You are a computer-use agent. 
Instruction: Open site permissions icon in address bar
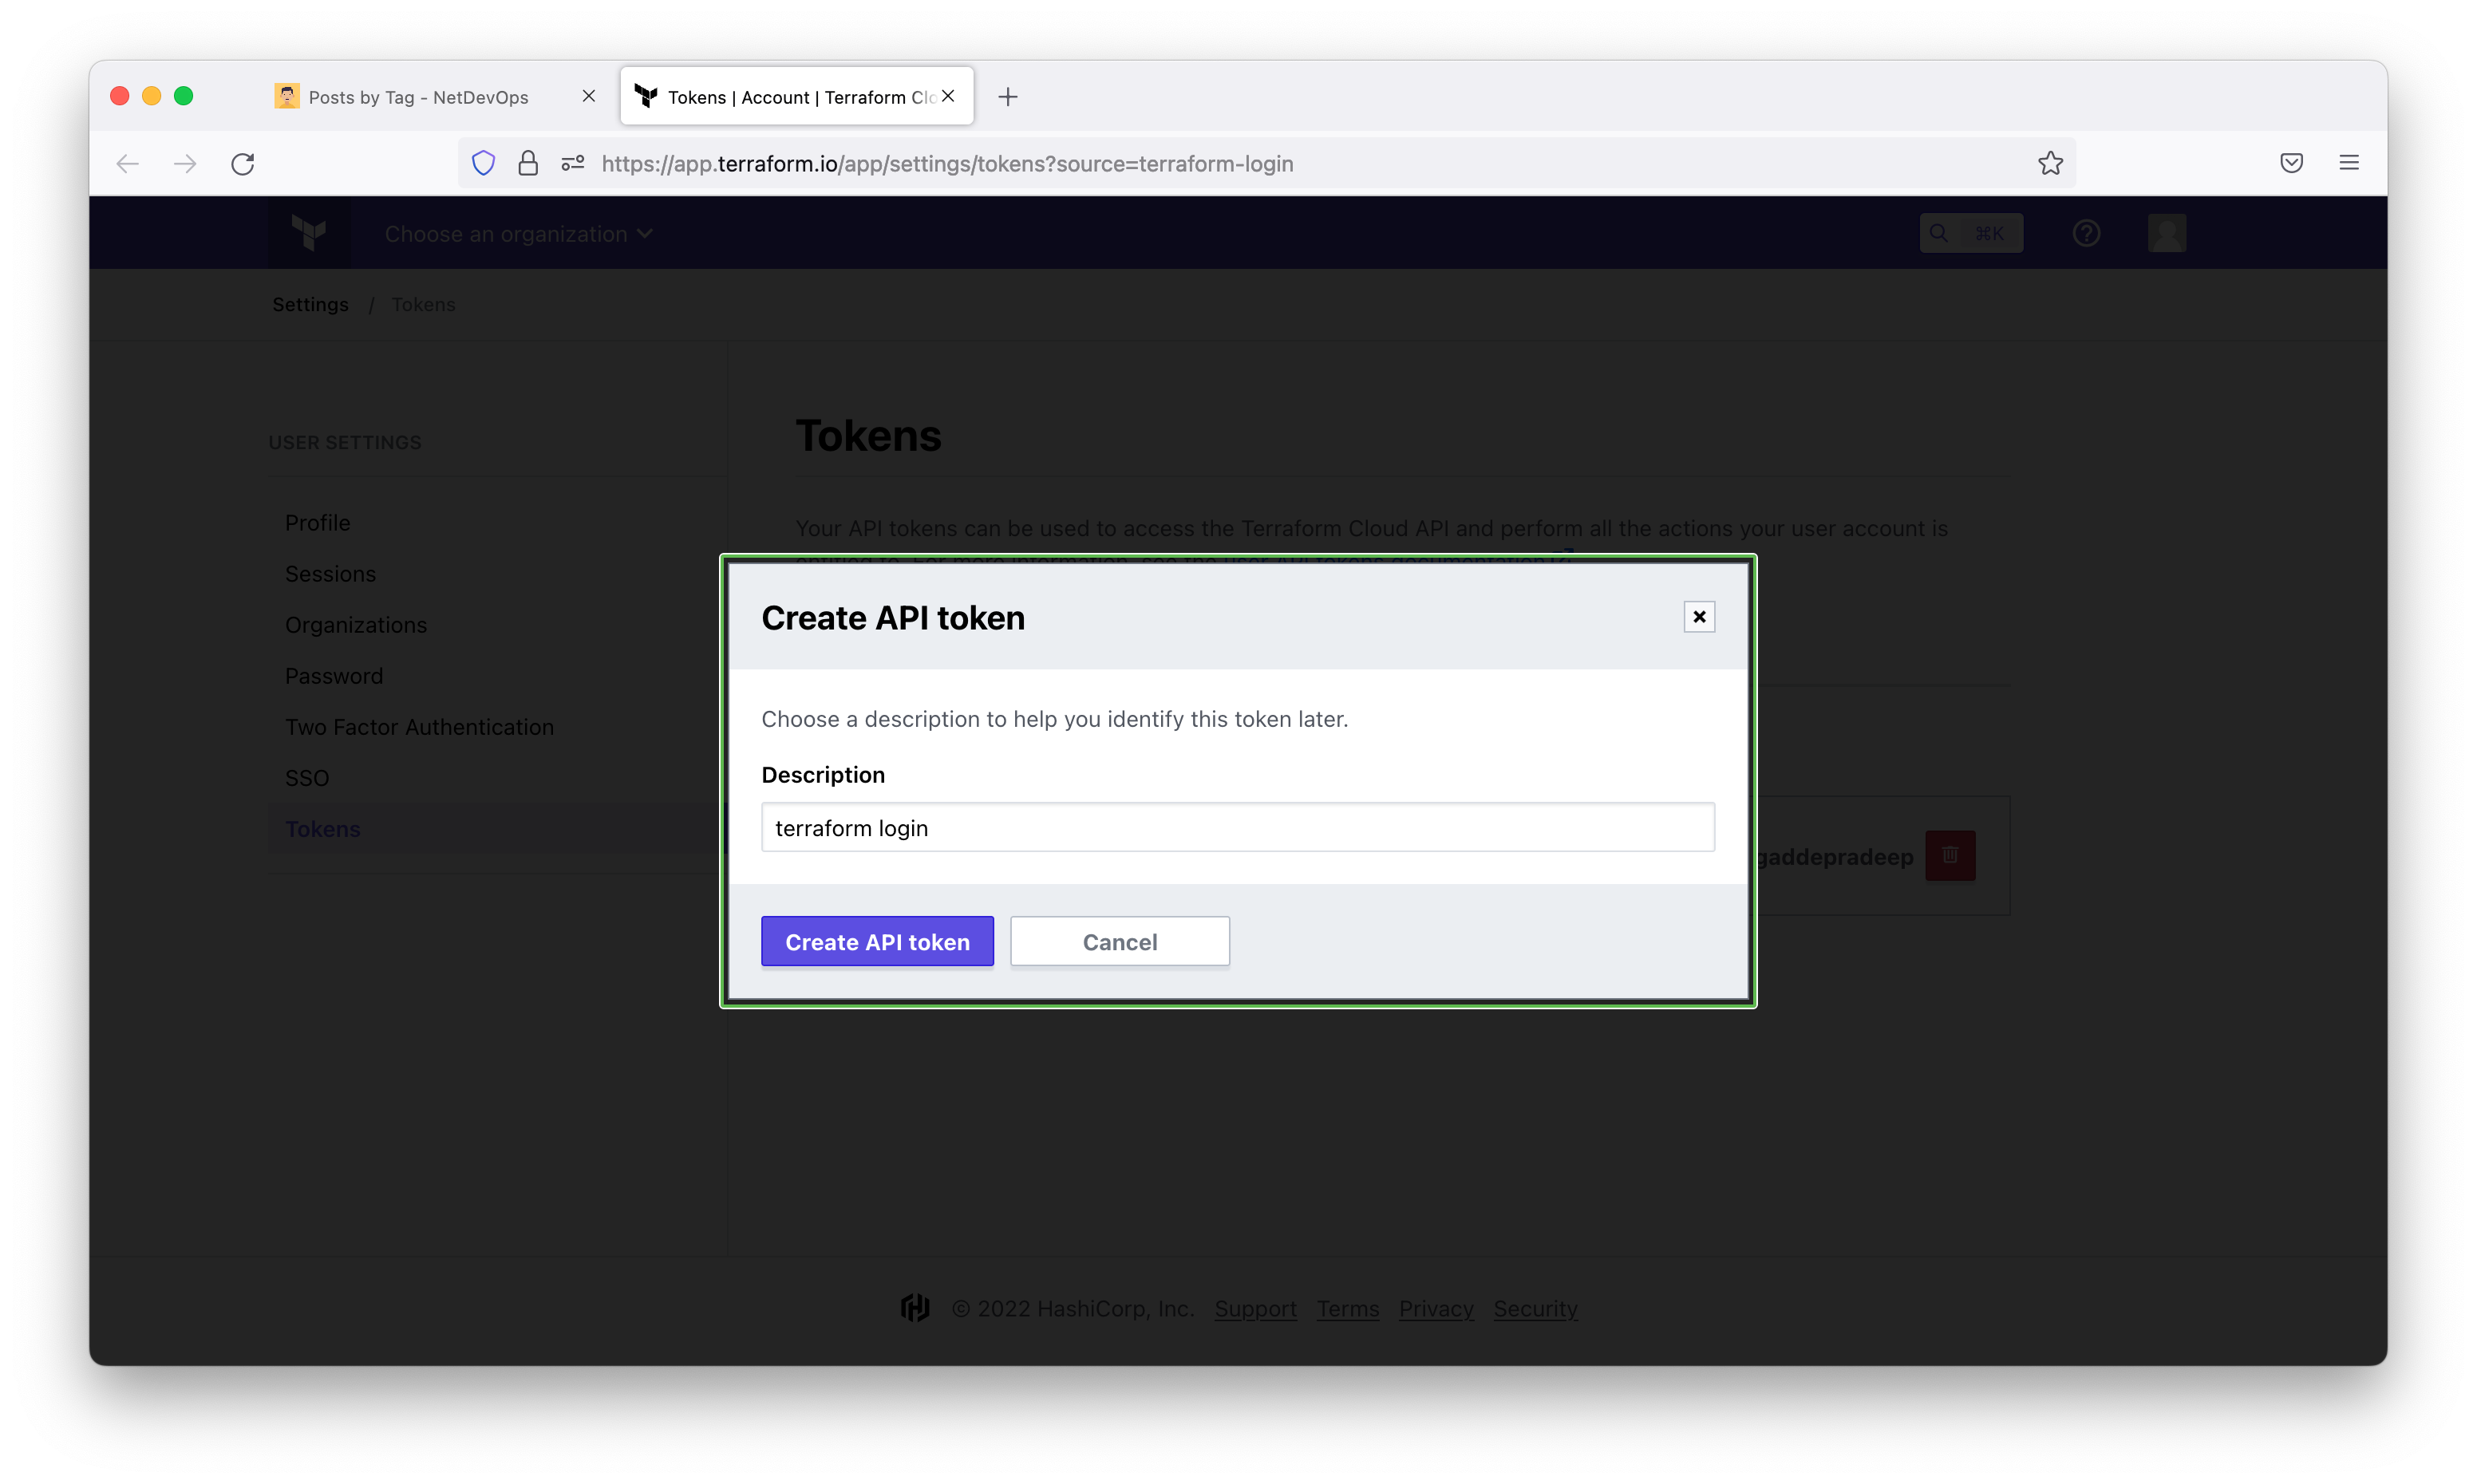573,163
